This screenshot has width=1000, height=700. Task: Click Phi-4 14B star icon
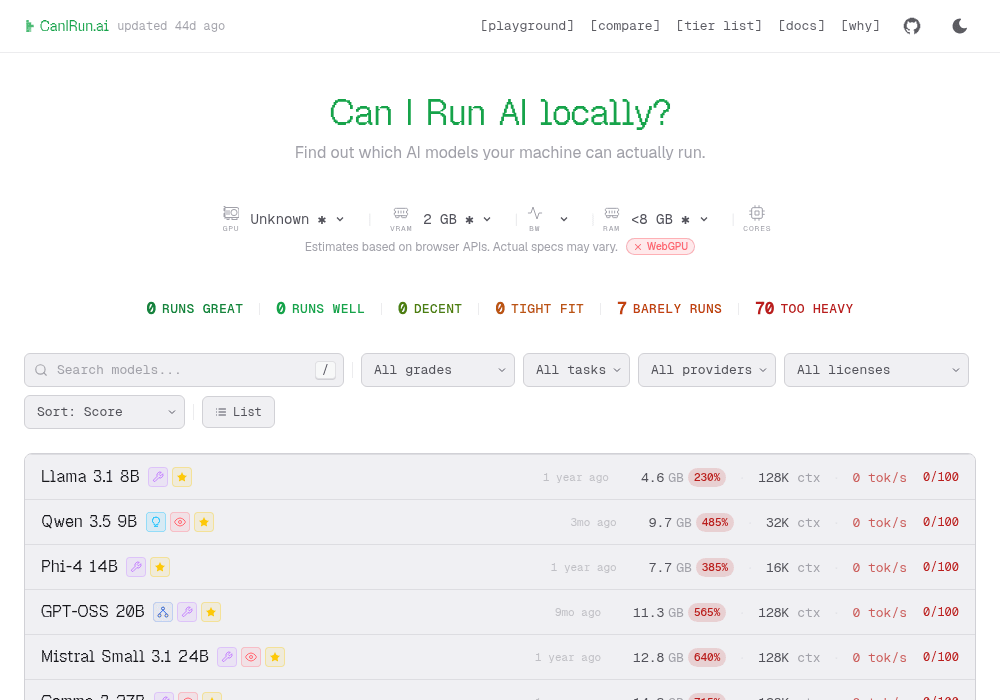pyautogui.click(x=160, y=567)
